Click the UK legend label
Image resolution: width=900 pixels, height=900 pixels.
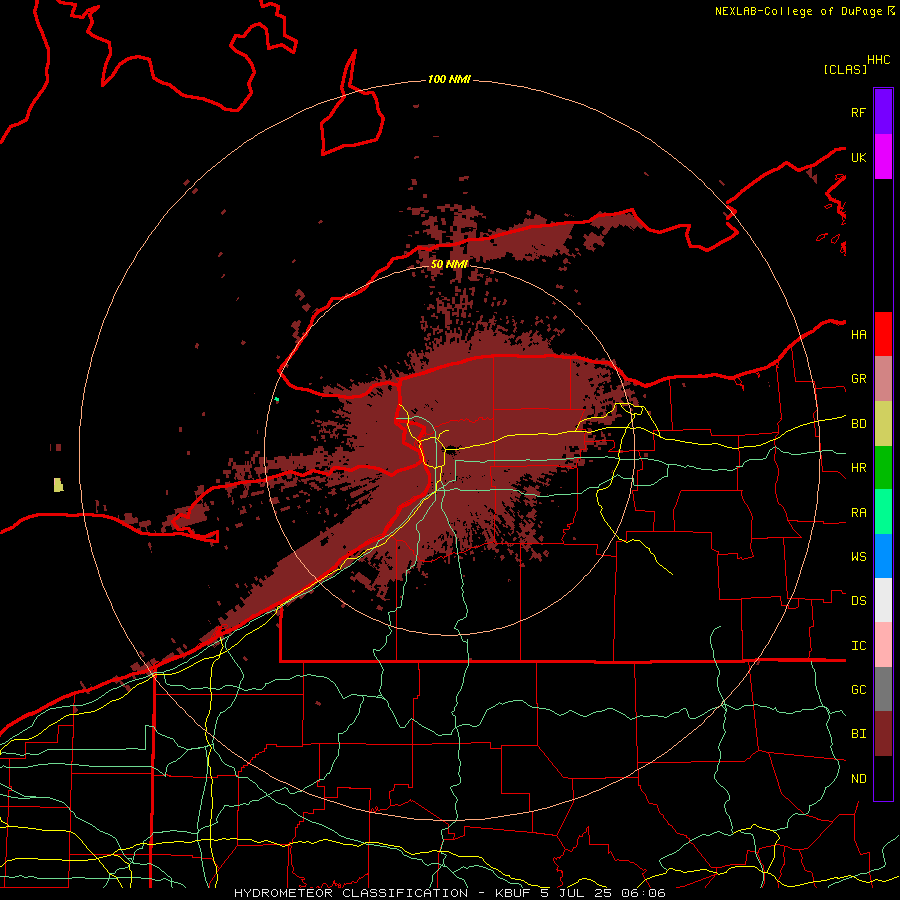tap(859, 157)
